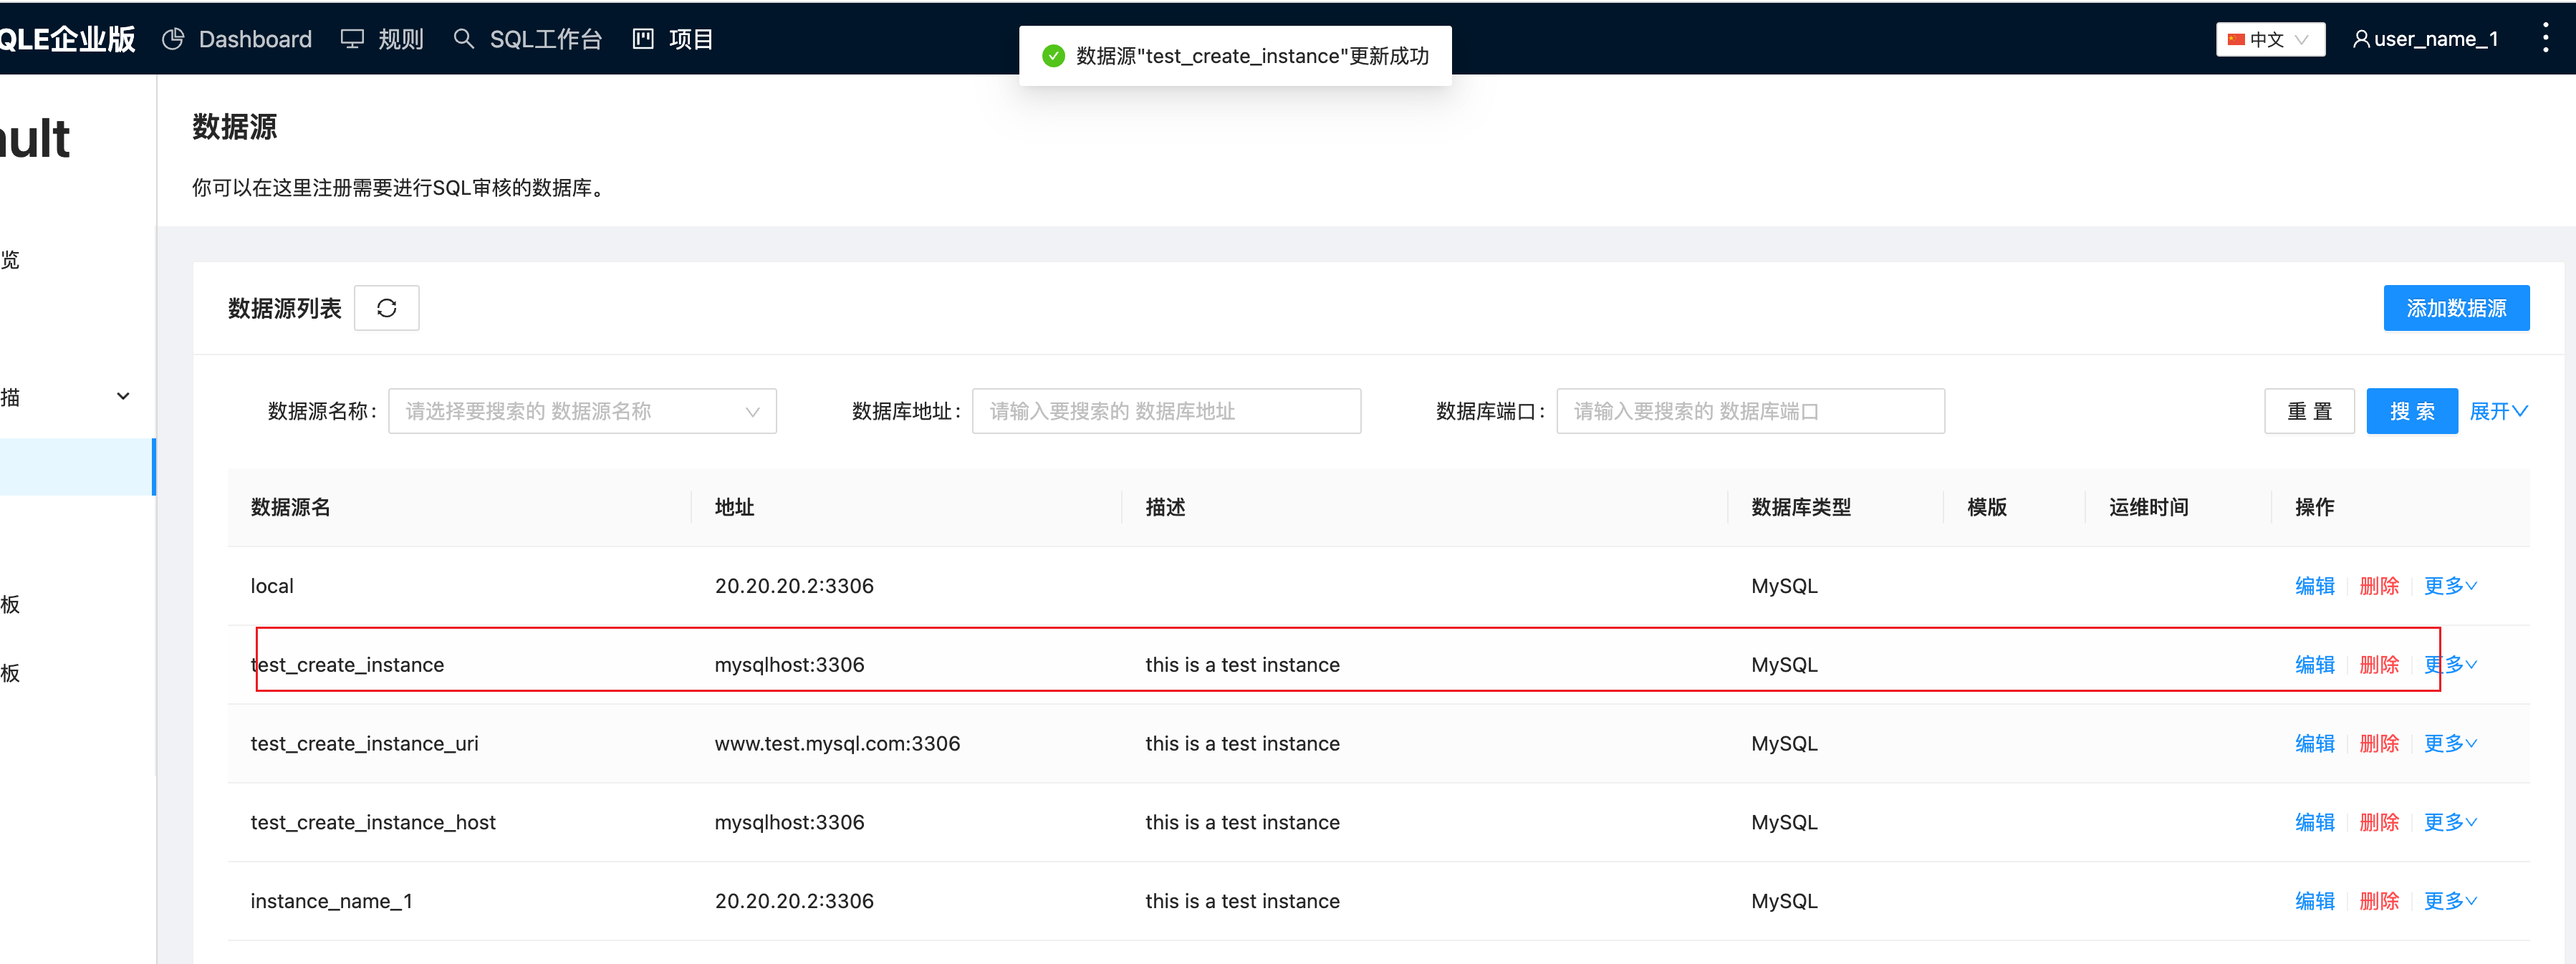
Task: Click the 数据库地址 input field
Action: point(1166,410)
